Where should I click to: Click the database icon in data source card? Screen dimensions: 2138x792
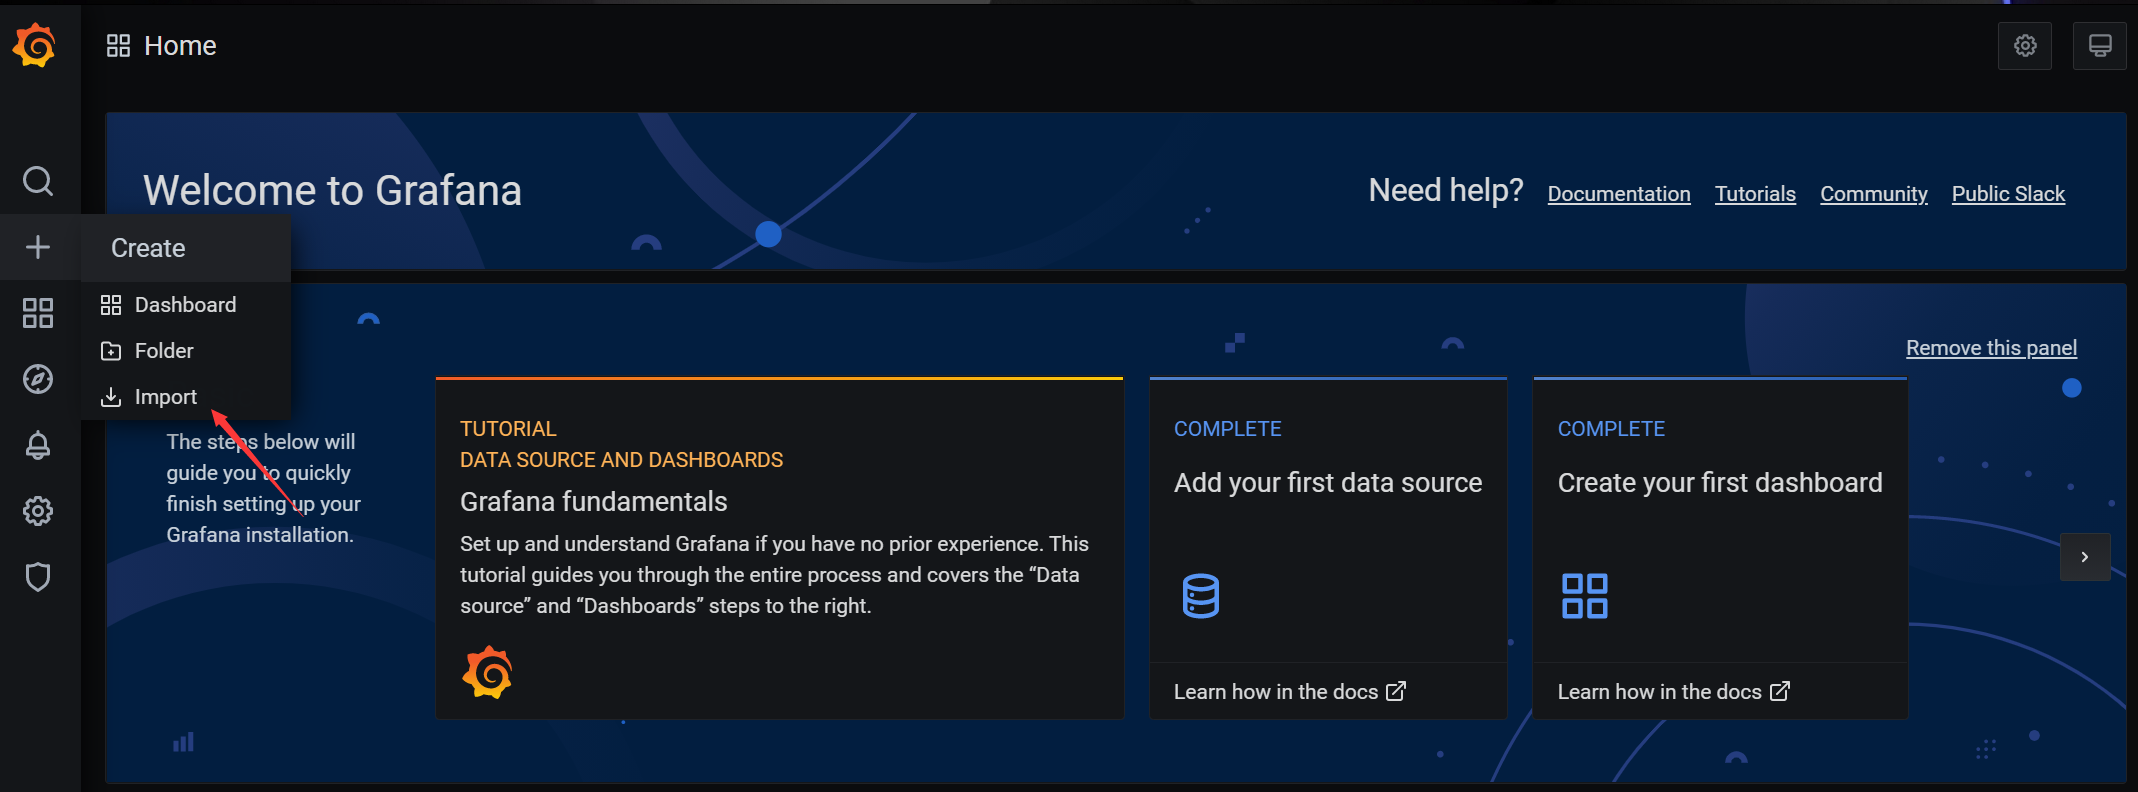click(x=1200, y=596)
